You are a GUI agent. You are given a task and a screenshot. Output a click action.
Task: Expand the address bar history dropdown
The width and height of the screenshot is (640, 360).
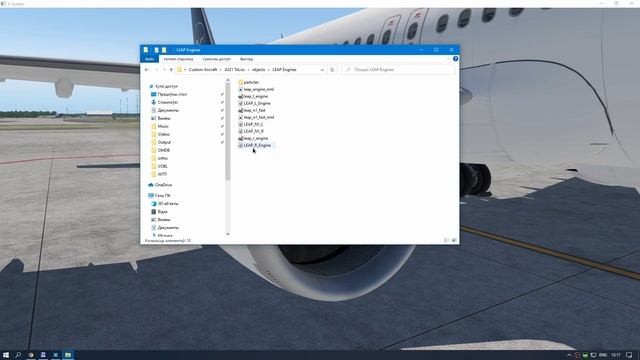[322, 70]
